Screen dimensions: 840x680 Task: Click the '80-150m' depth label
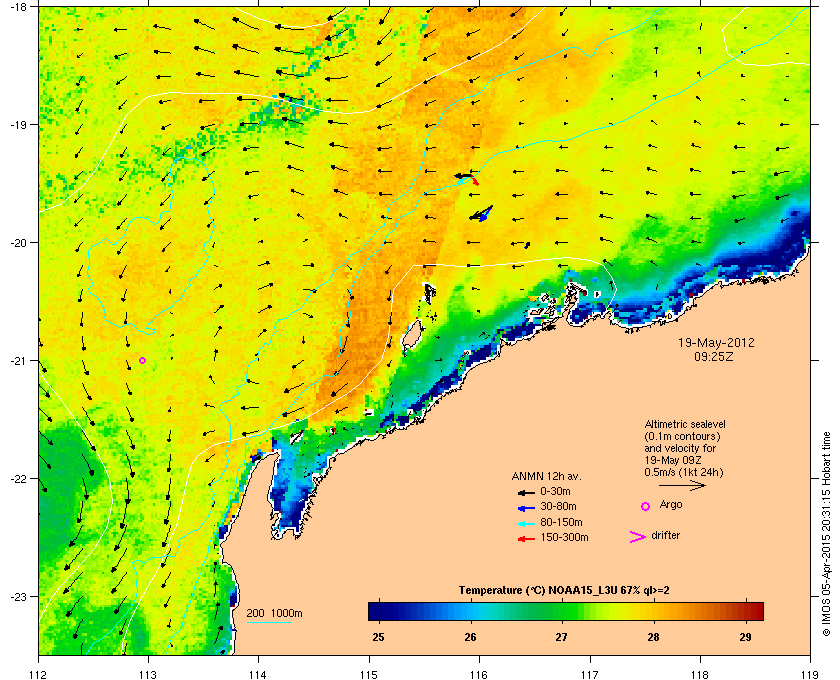coord(561,522)
